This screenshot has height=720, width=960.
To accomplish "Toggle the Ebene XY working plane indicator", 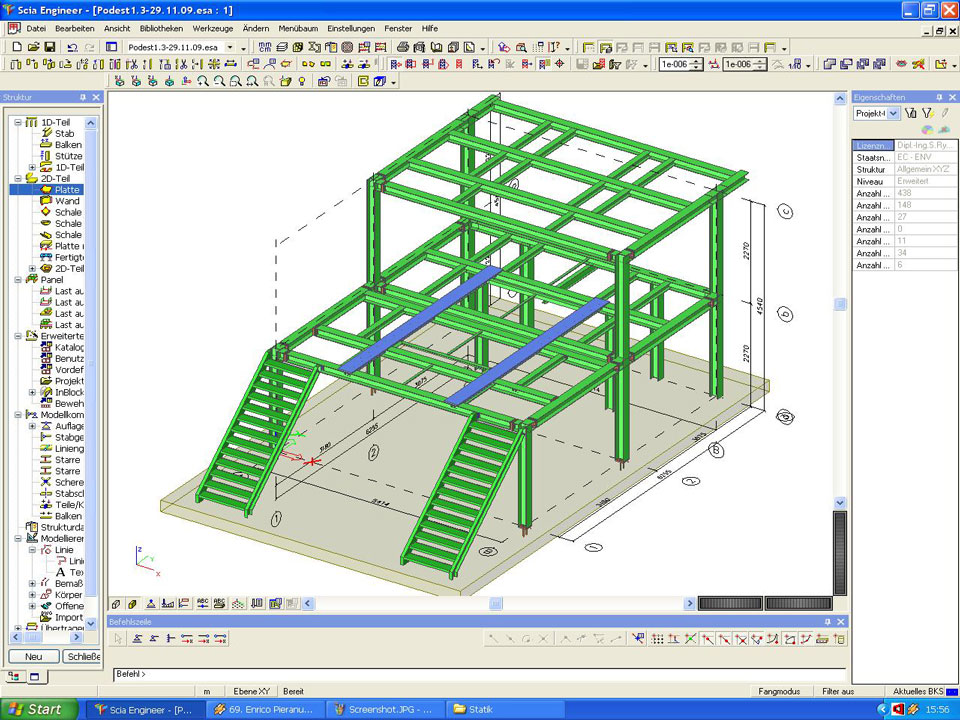I will pyautogui.click(x=249, y=691).
